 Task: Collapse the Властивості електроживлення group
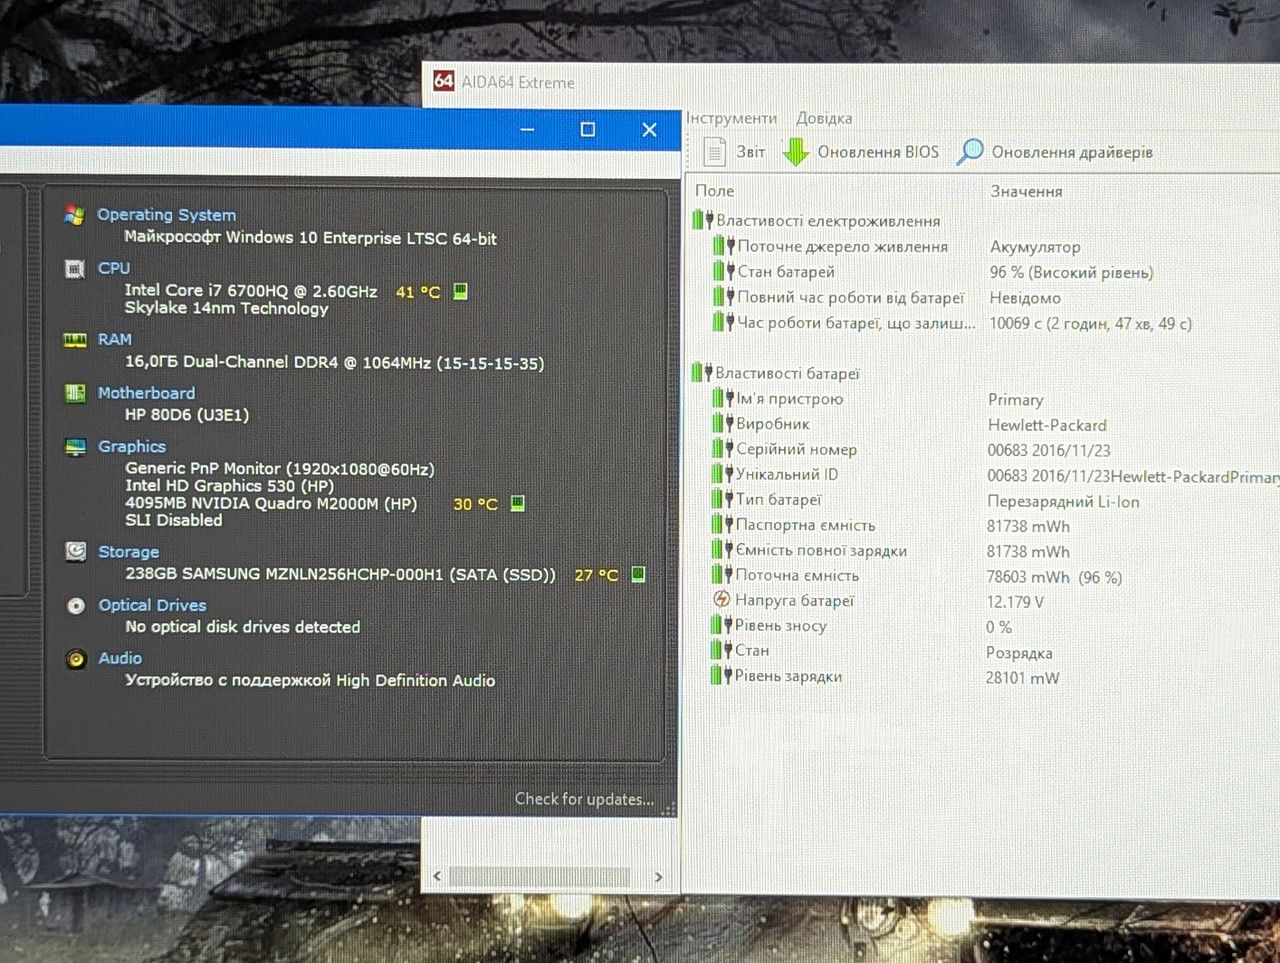(x=701, y=220)
